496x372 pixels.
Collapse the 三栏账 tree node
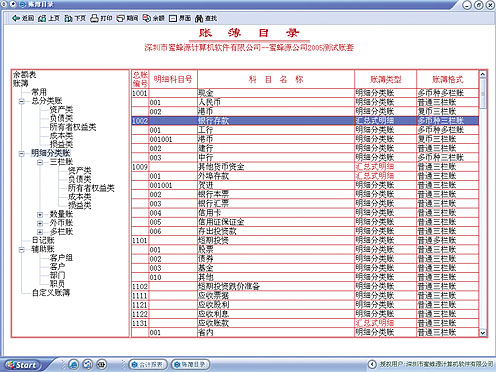click(x=40, y=162)
